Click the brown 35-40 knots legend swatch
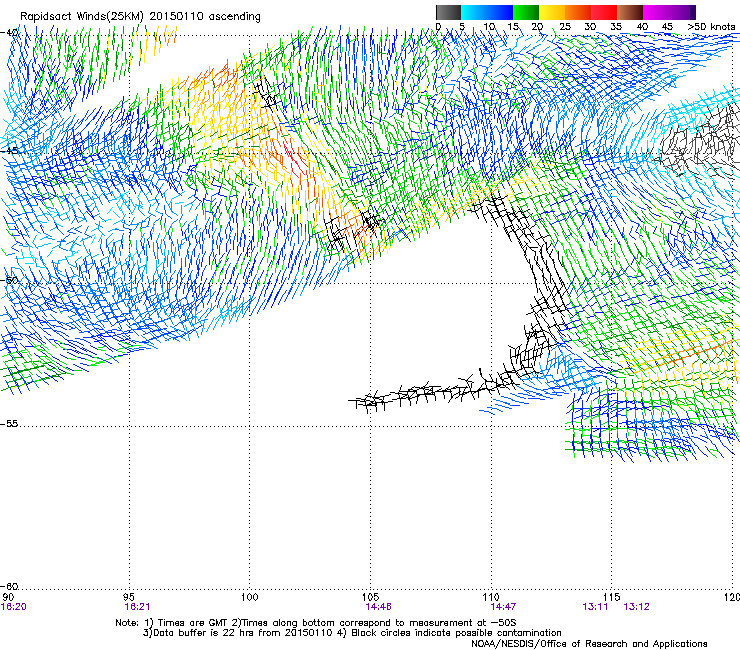 [630, 12]
